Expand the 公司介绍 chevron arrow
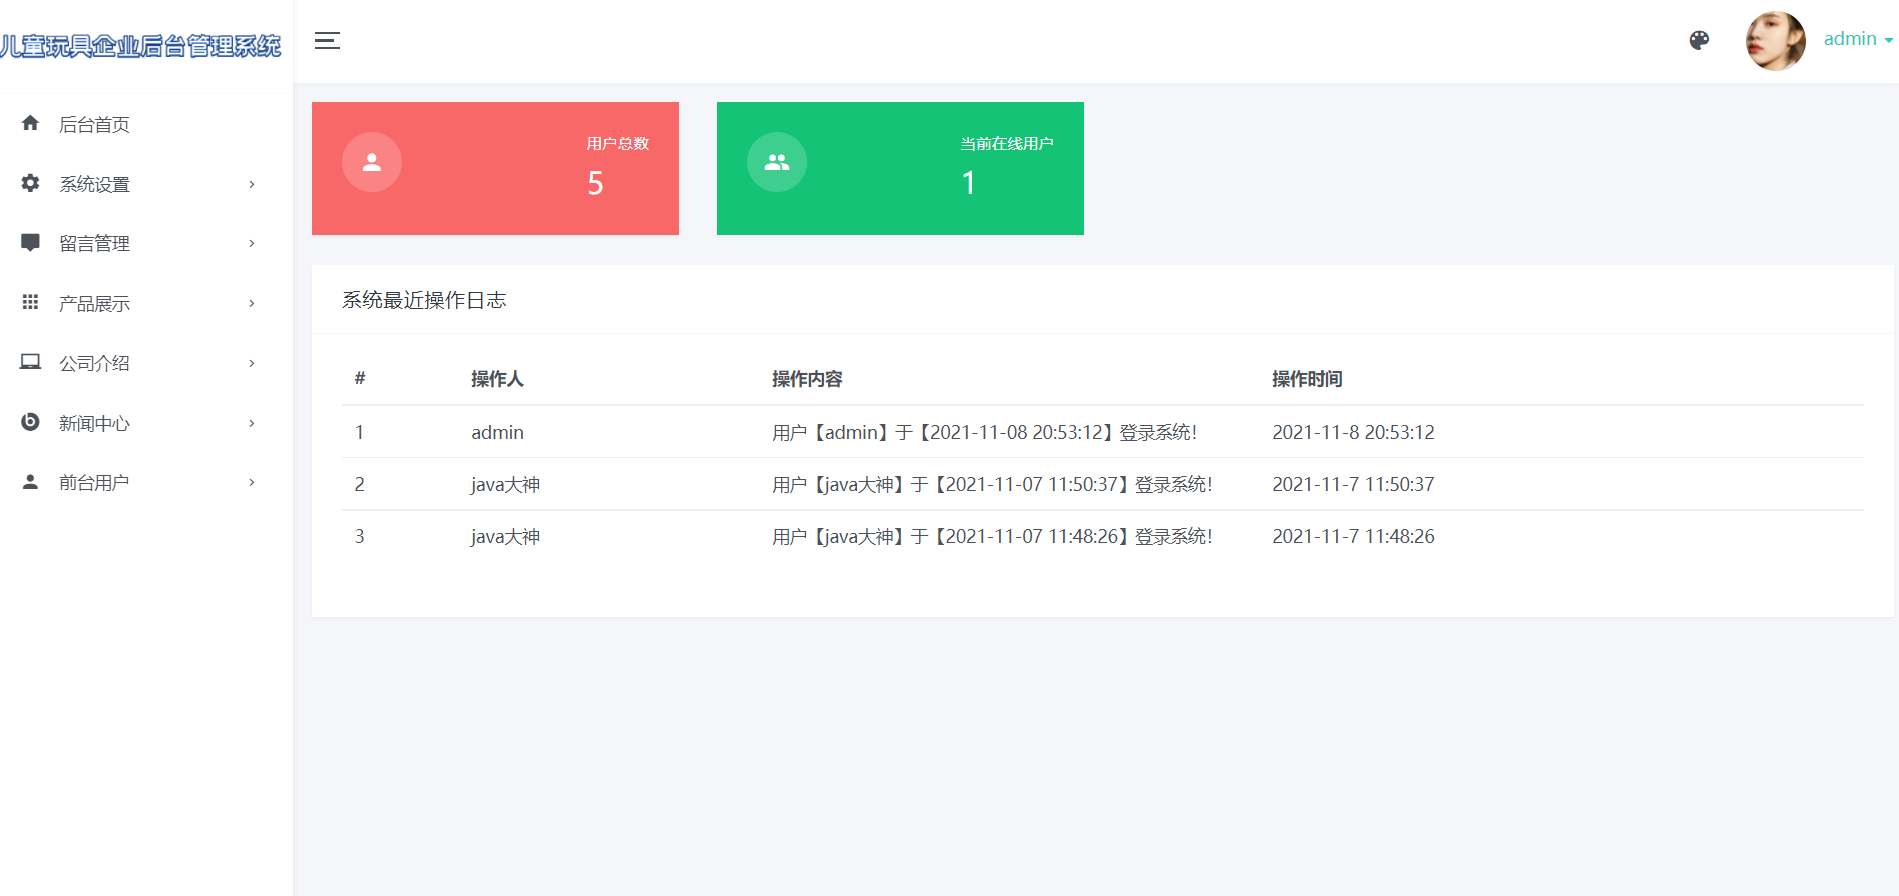 point(252,363)
